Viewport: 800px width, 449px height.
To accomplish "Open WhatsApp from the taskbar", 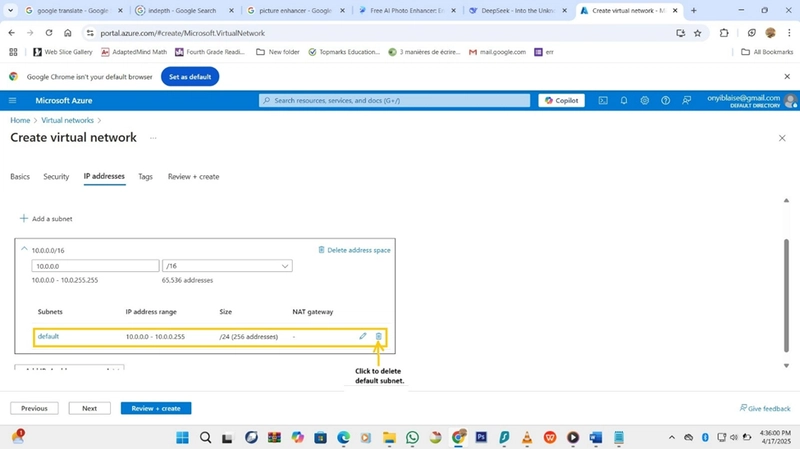I will [412, 437].
